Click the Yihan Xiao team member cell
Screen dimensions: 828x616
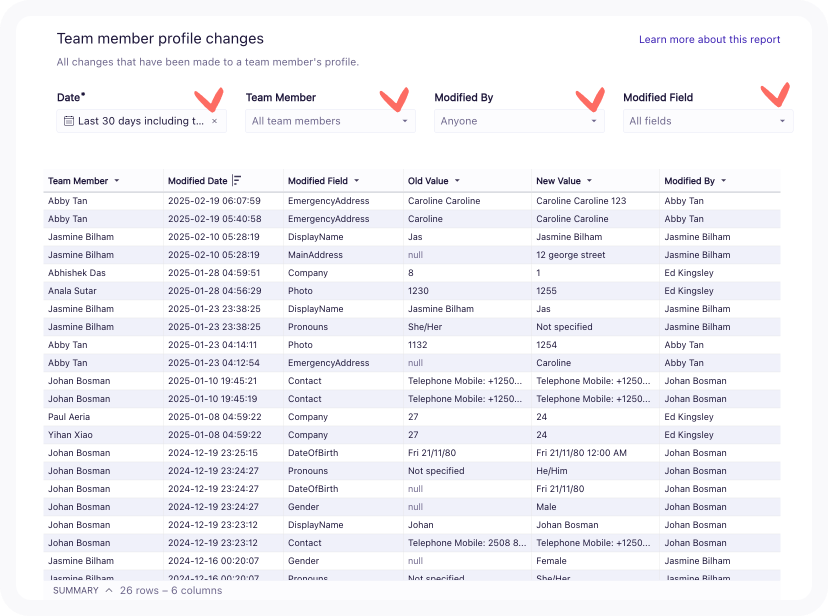(x=69, y=435)
